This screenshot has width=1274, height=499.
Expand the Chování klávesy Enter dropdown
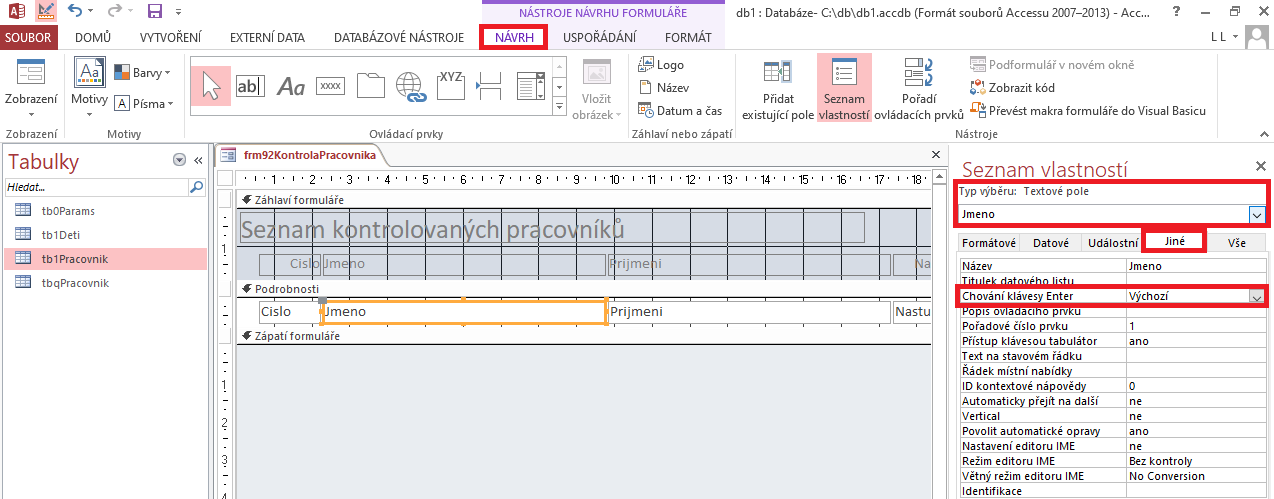pyautogui.click(x=1256, y=297)
